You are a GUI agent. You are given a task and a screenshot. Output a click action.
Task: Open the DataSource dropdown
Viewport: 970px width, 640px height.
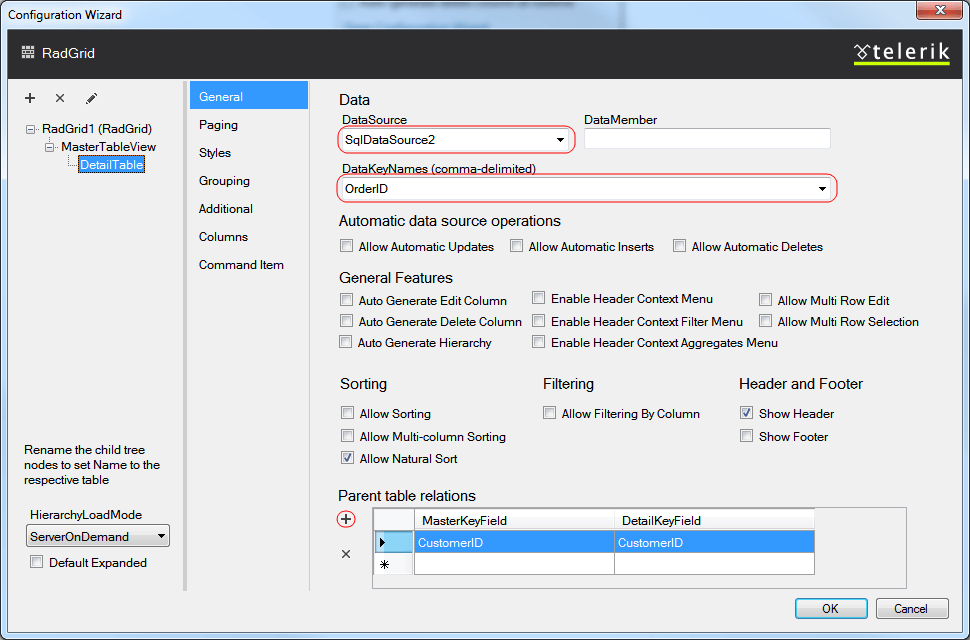click(x=560, y=139)
